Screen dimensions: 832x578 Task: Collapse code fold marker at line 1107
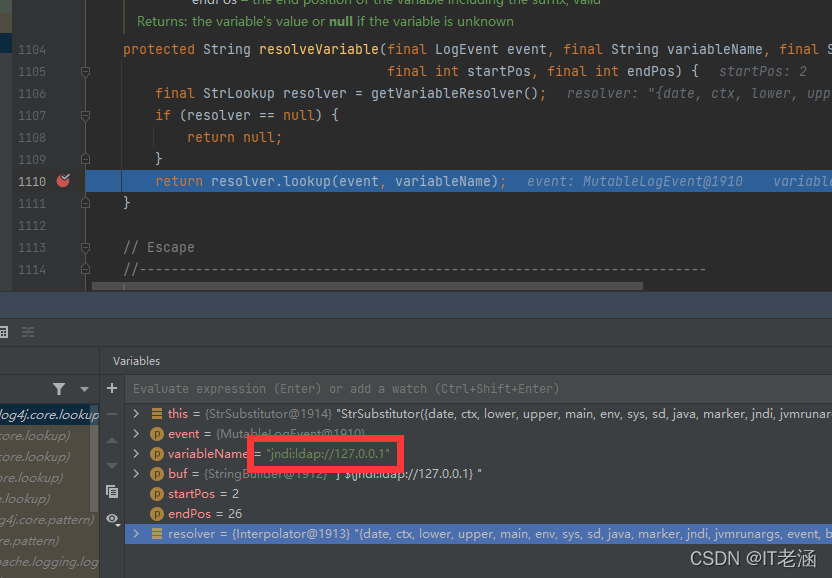pyautogui.click(x=85, y=115)
